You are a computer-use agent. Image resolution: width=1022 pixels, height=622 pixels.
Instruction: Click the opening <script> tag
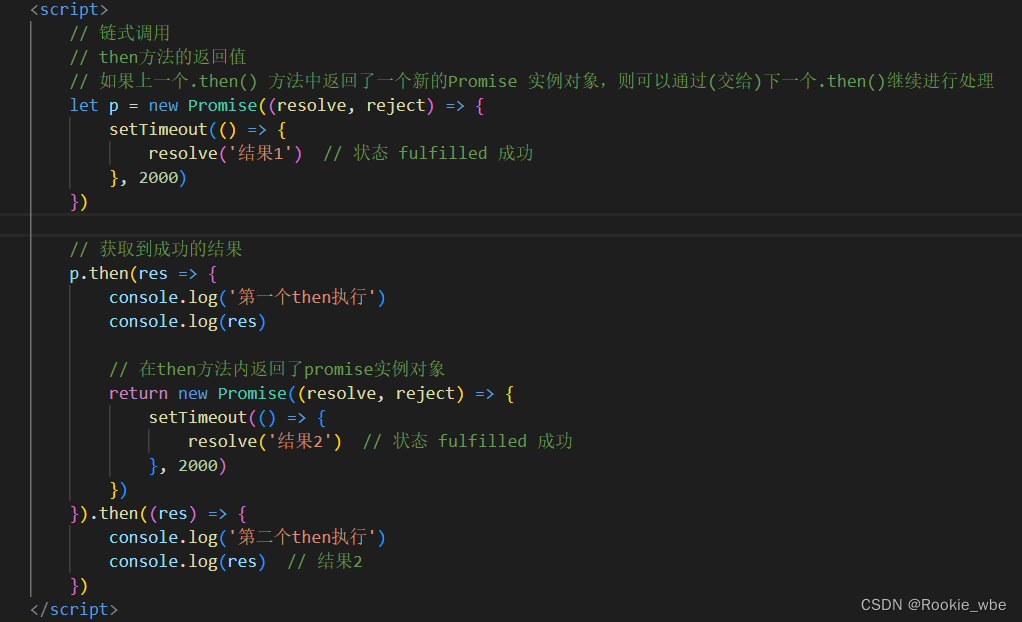click(x=69, y=9)
